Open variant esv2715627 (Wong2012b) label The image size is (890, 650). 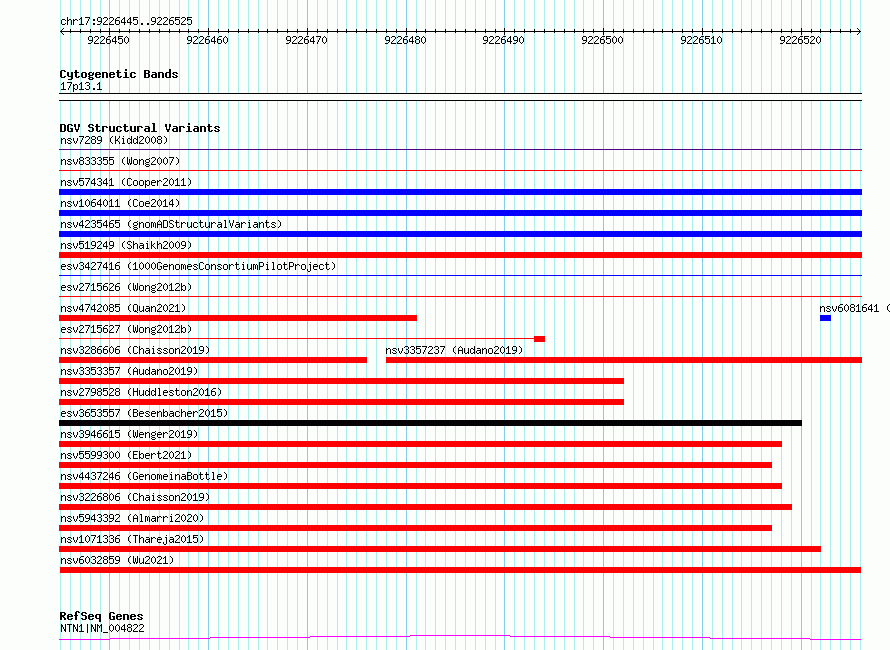[126, 329]
